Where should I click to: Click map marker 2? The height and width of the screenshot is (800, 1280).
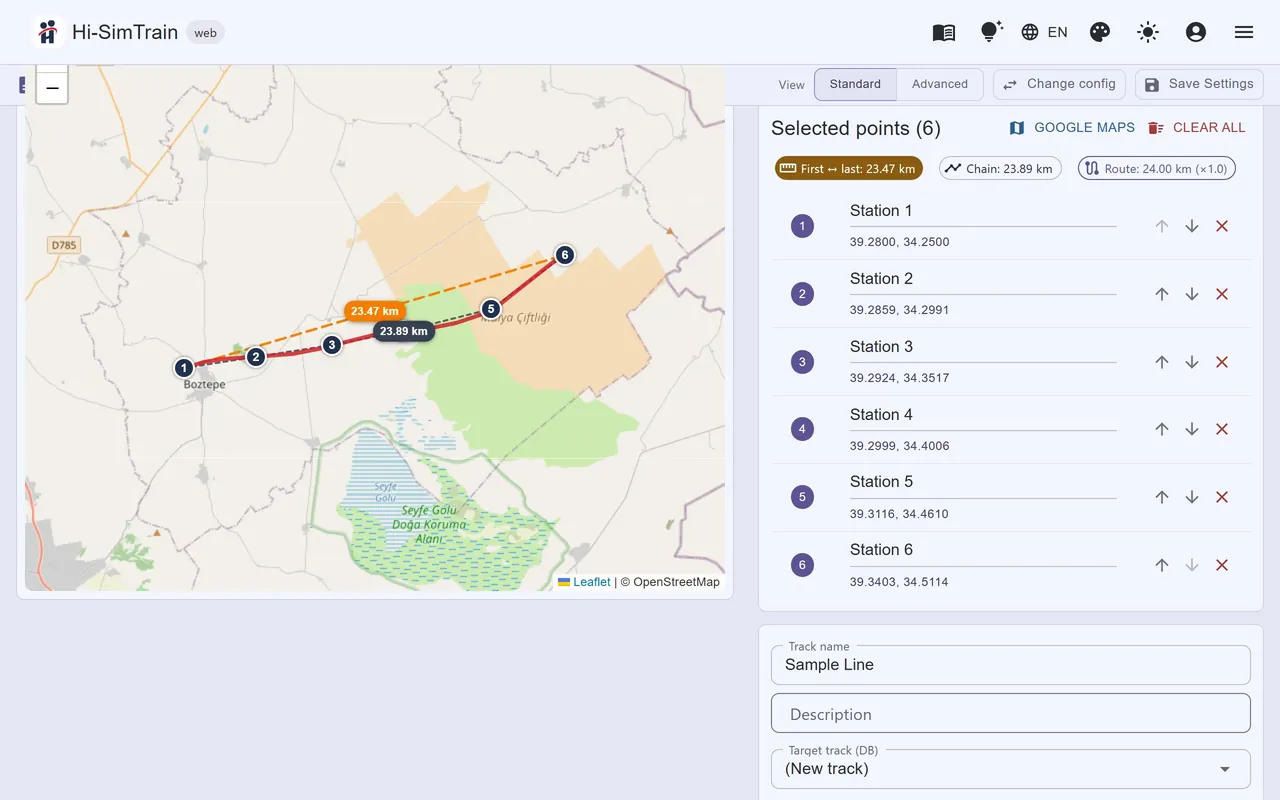click(x=256, y=356)
